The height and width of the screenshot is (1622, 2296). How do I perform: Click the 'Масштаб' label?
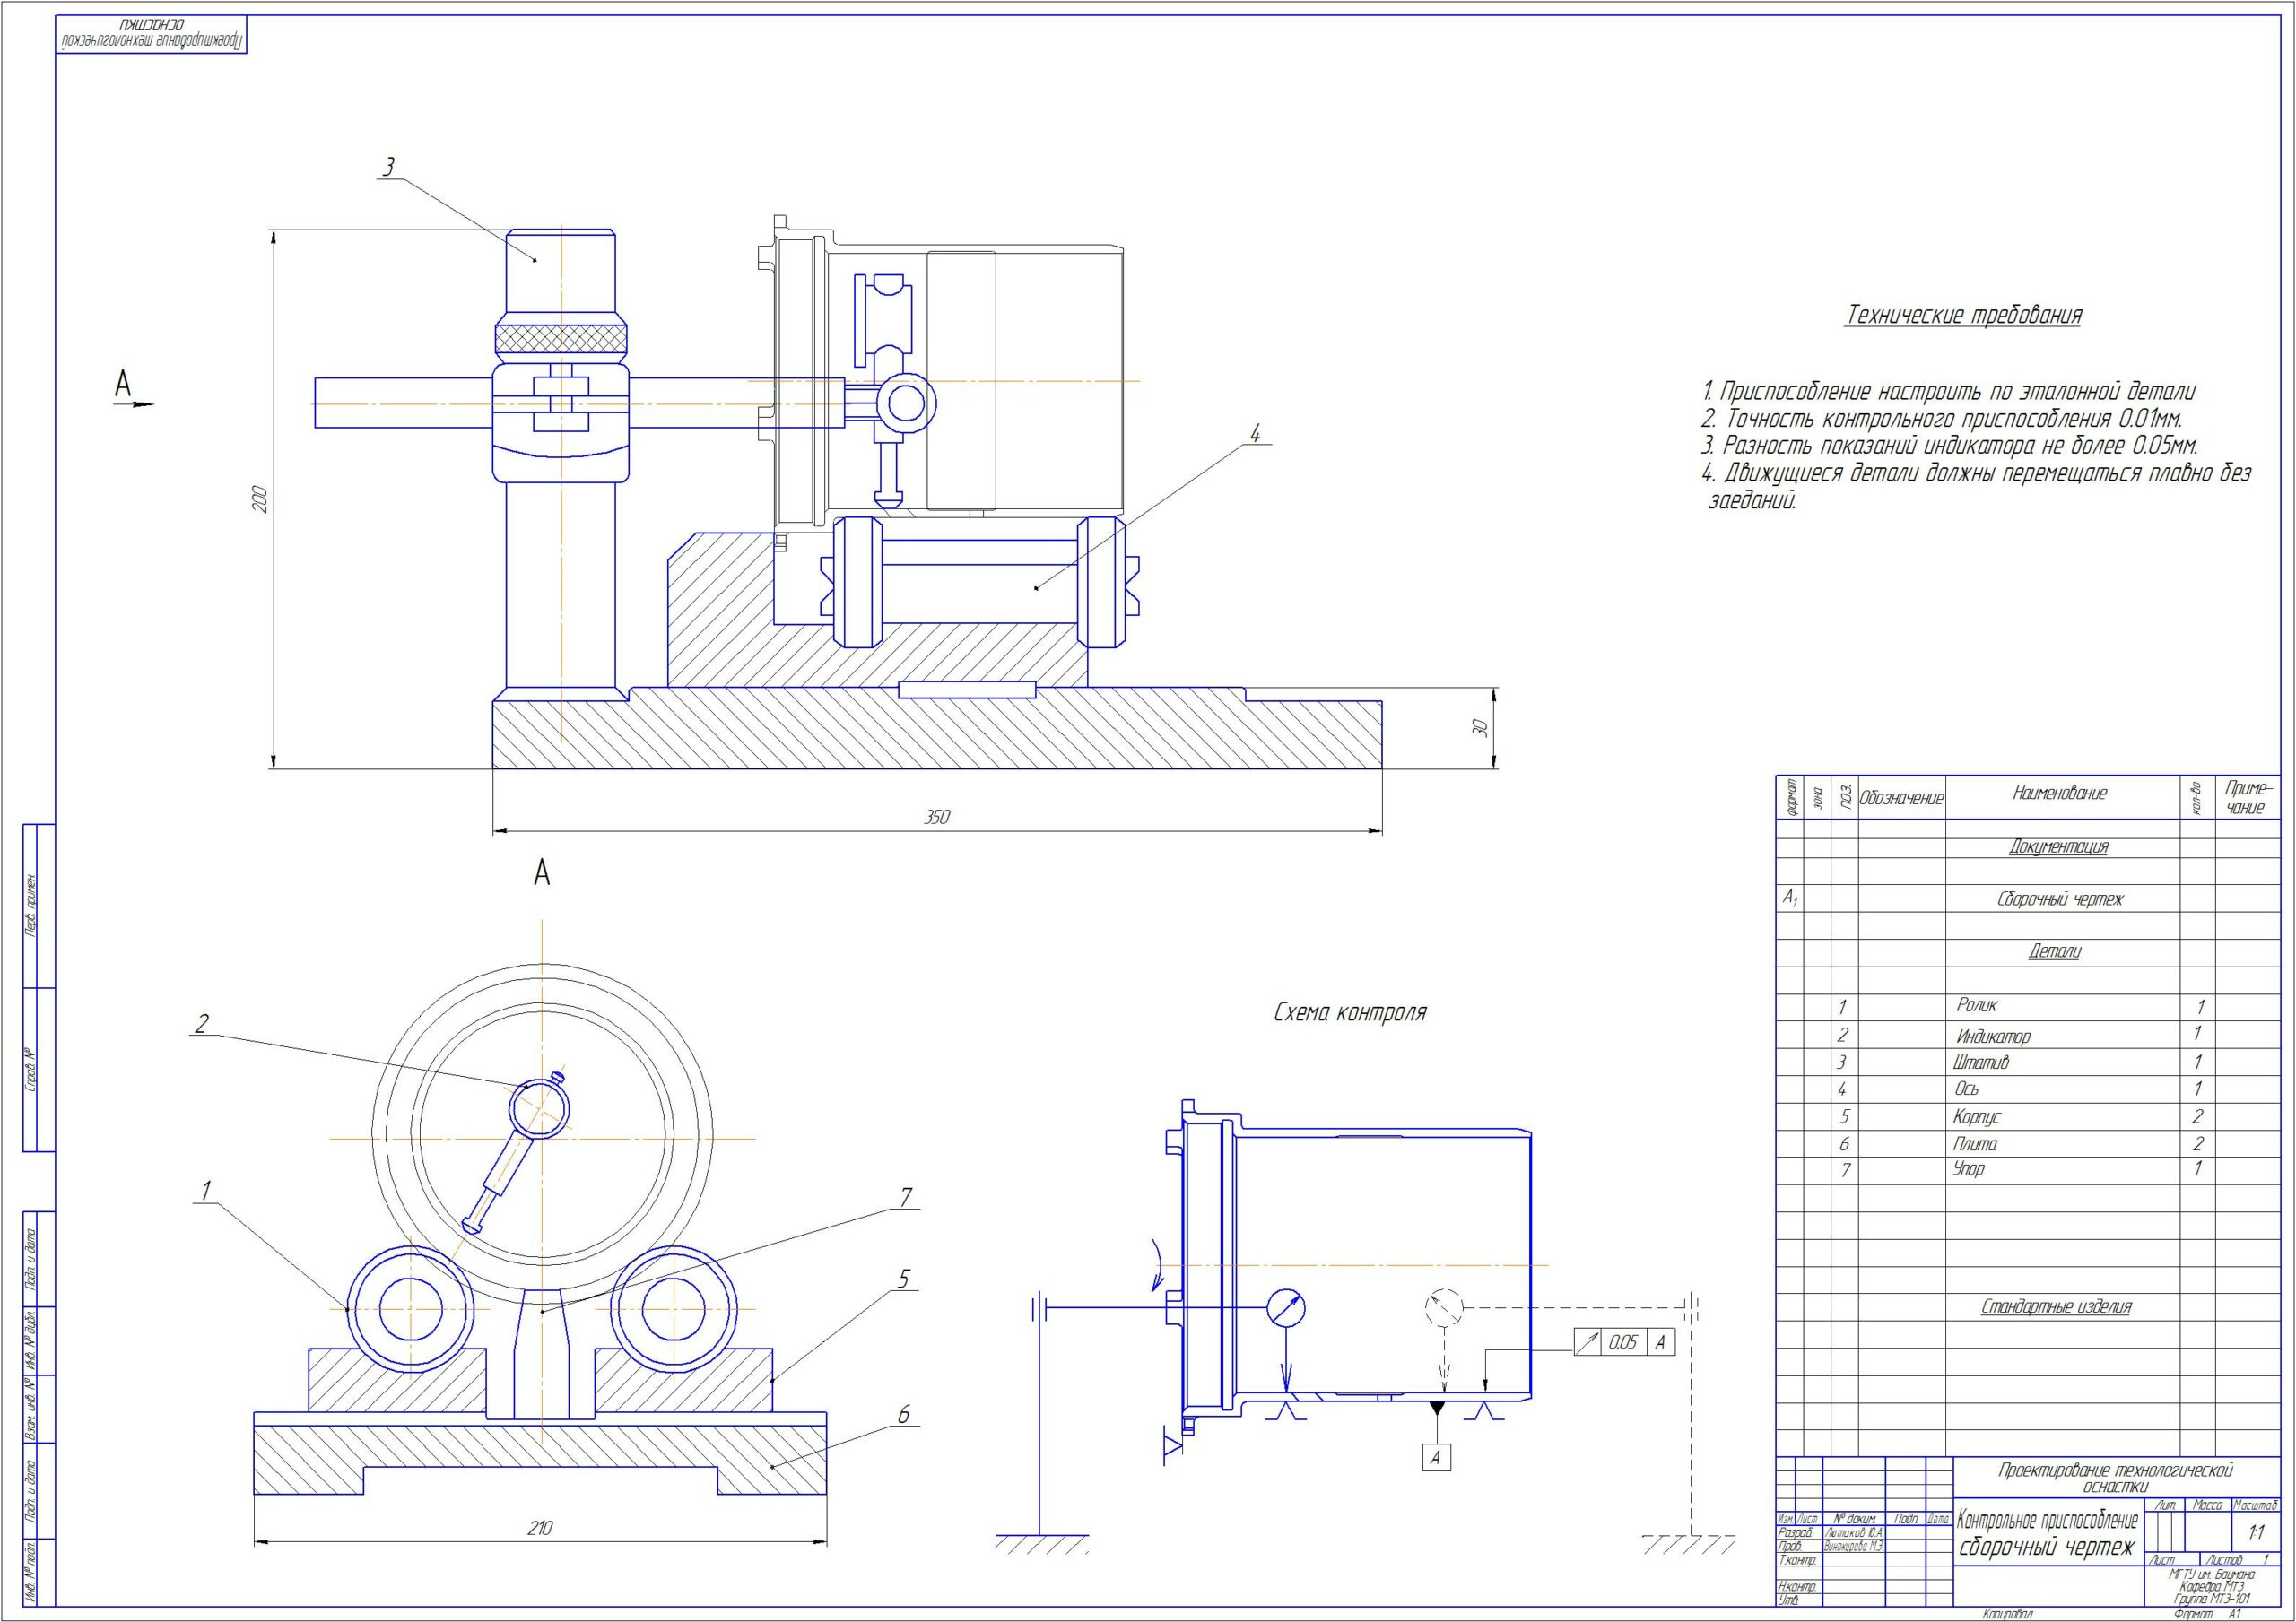(x=2257, y=1505)
